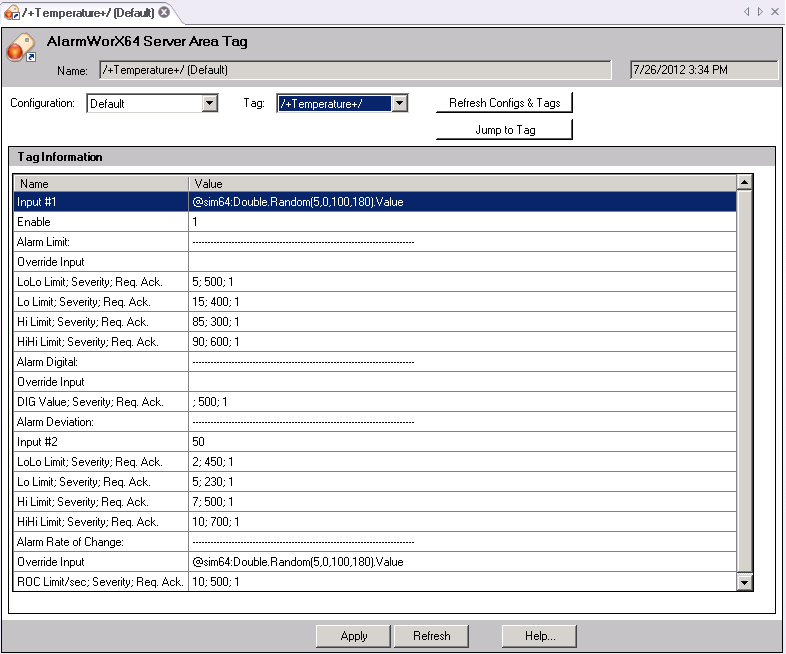Click the Name column header
786x654 pixels.
(x=100, y=184)
